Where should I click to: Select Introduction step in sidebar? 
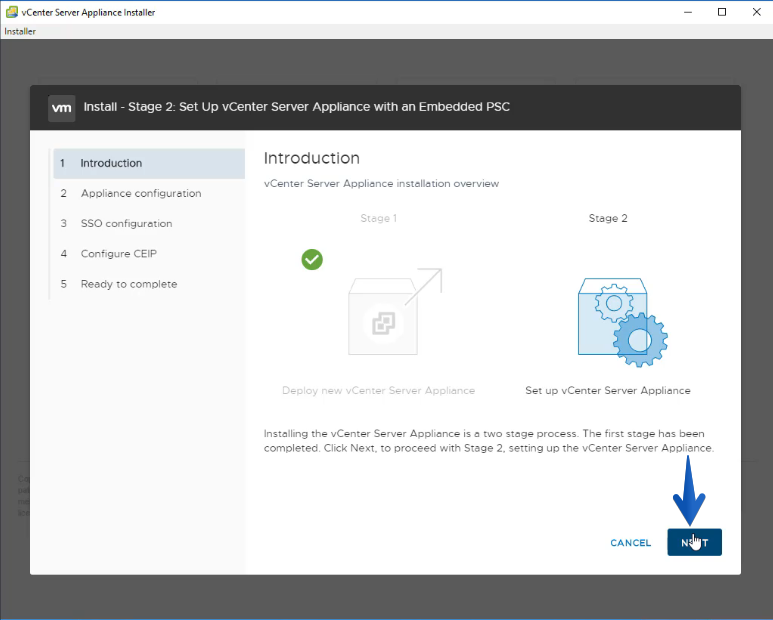coord(149,163)
